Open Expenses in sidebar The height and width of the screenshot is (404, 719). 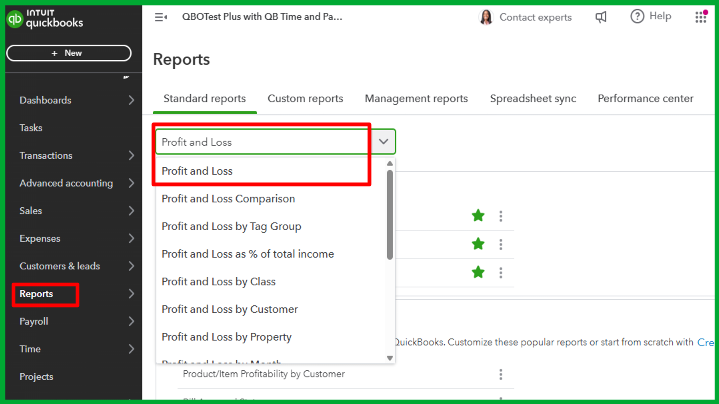40,239
